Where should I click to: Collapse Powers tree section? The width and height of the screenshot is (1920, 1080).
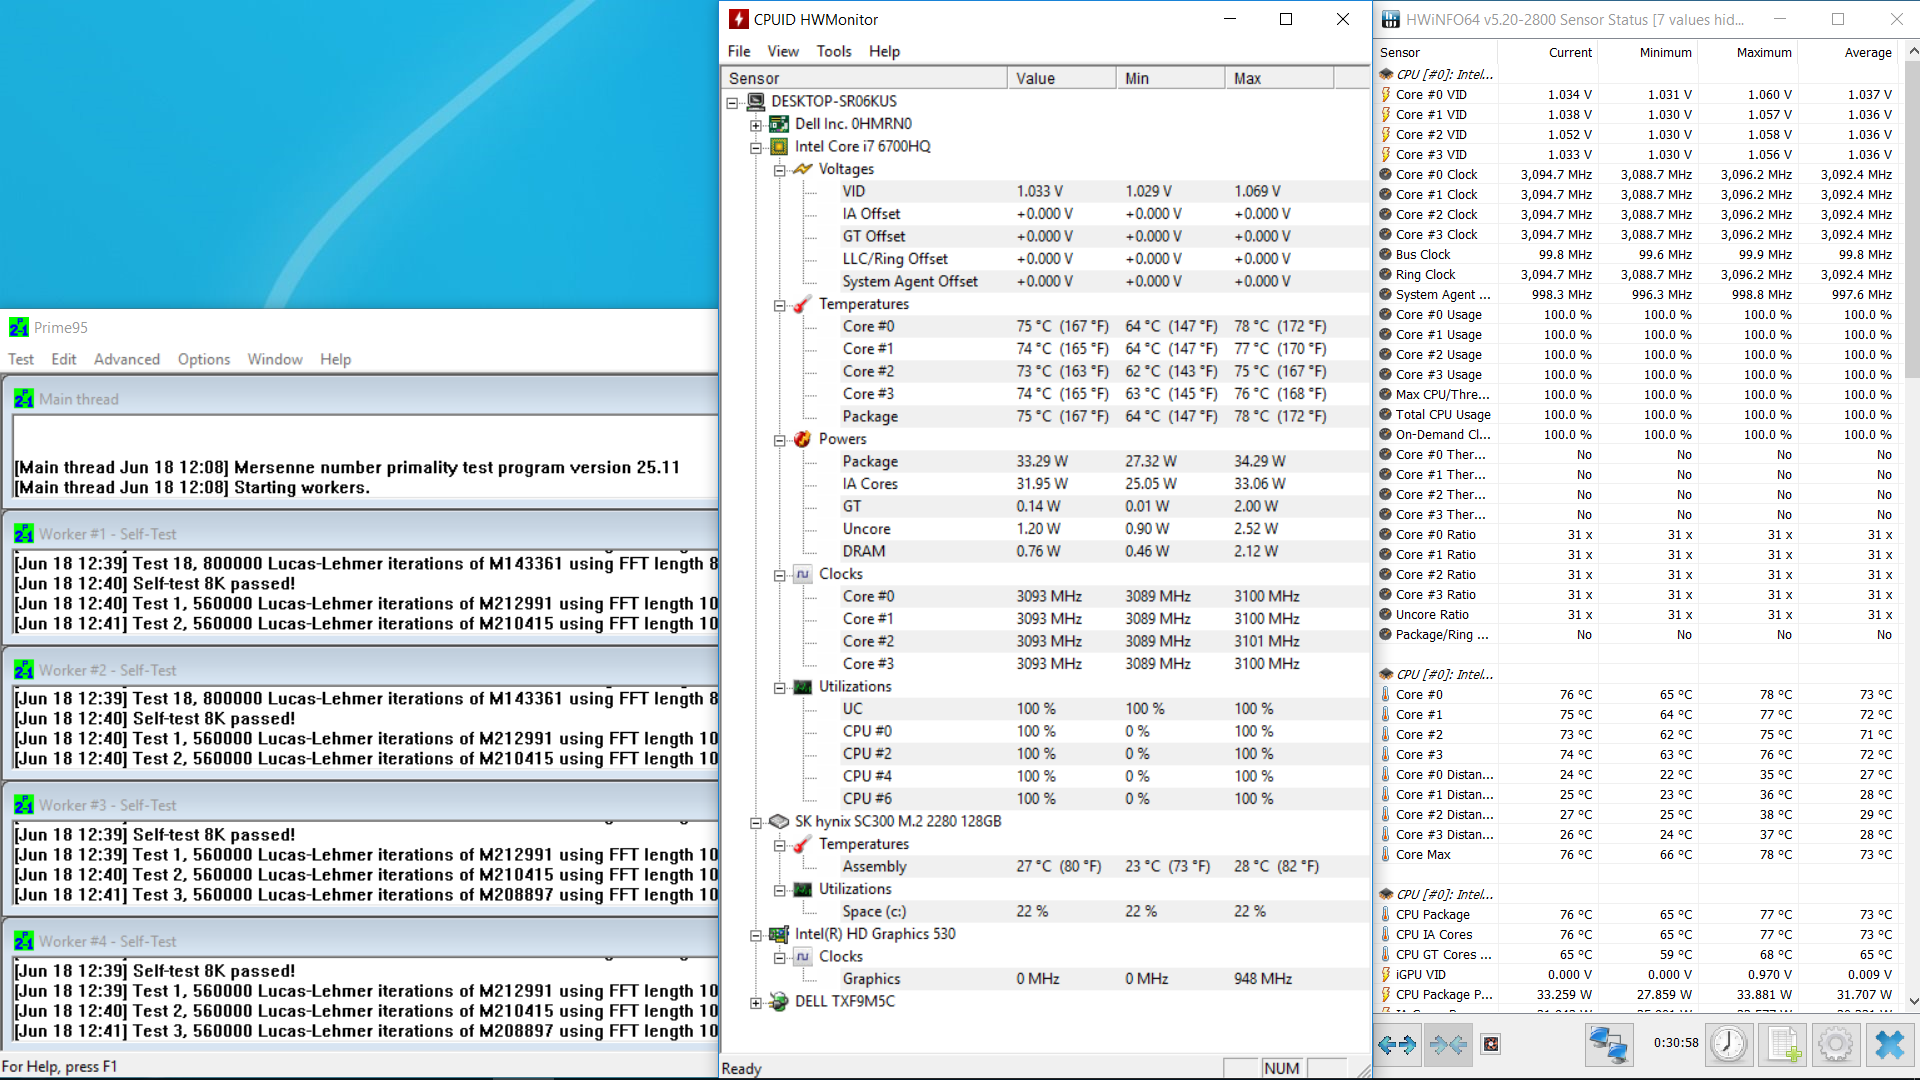[x=780, y=440]
